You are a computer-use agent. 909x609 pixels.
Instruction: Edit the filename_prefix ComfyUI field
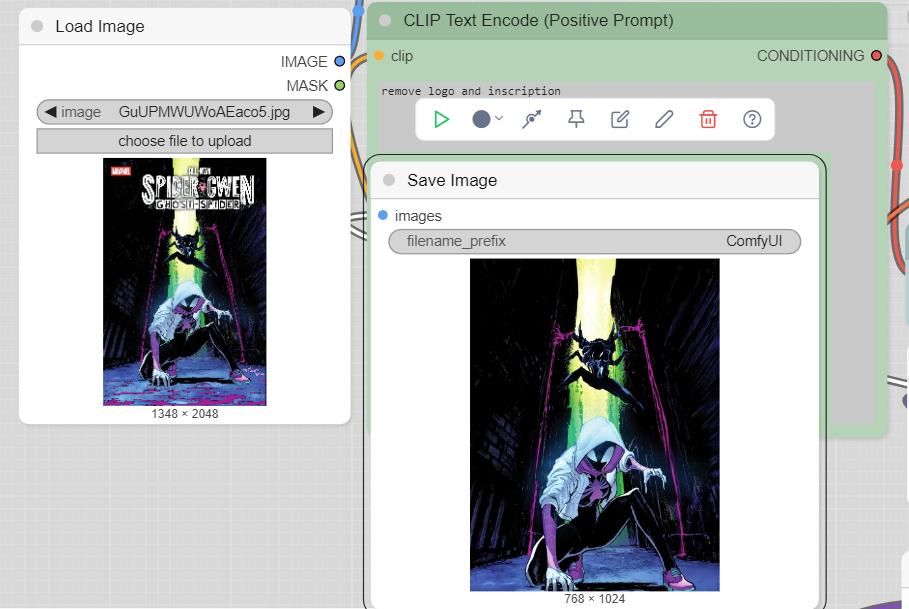click(x=594, y=241)
